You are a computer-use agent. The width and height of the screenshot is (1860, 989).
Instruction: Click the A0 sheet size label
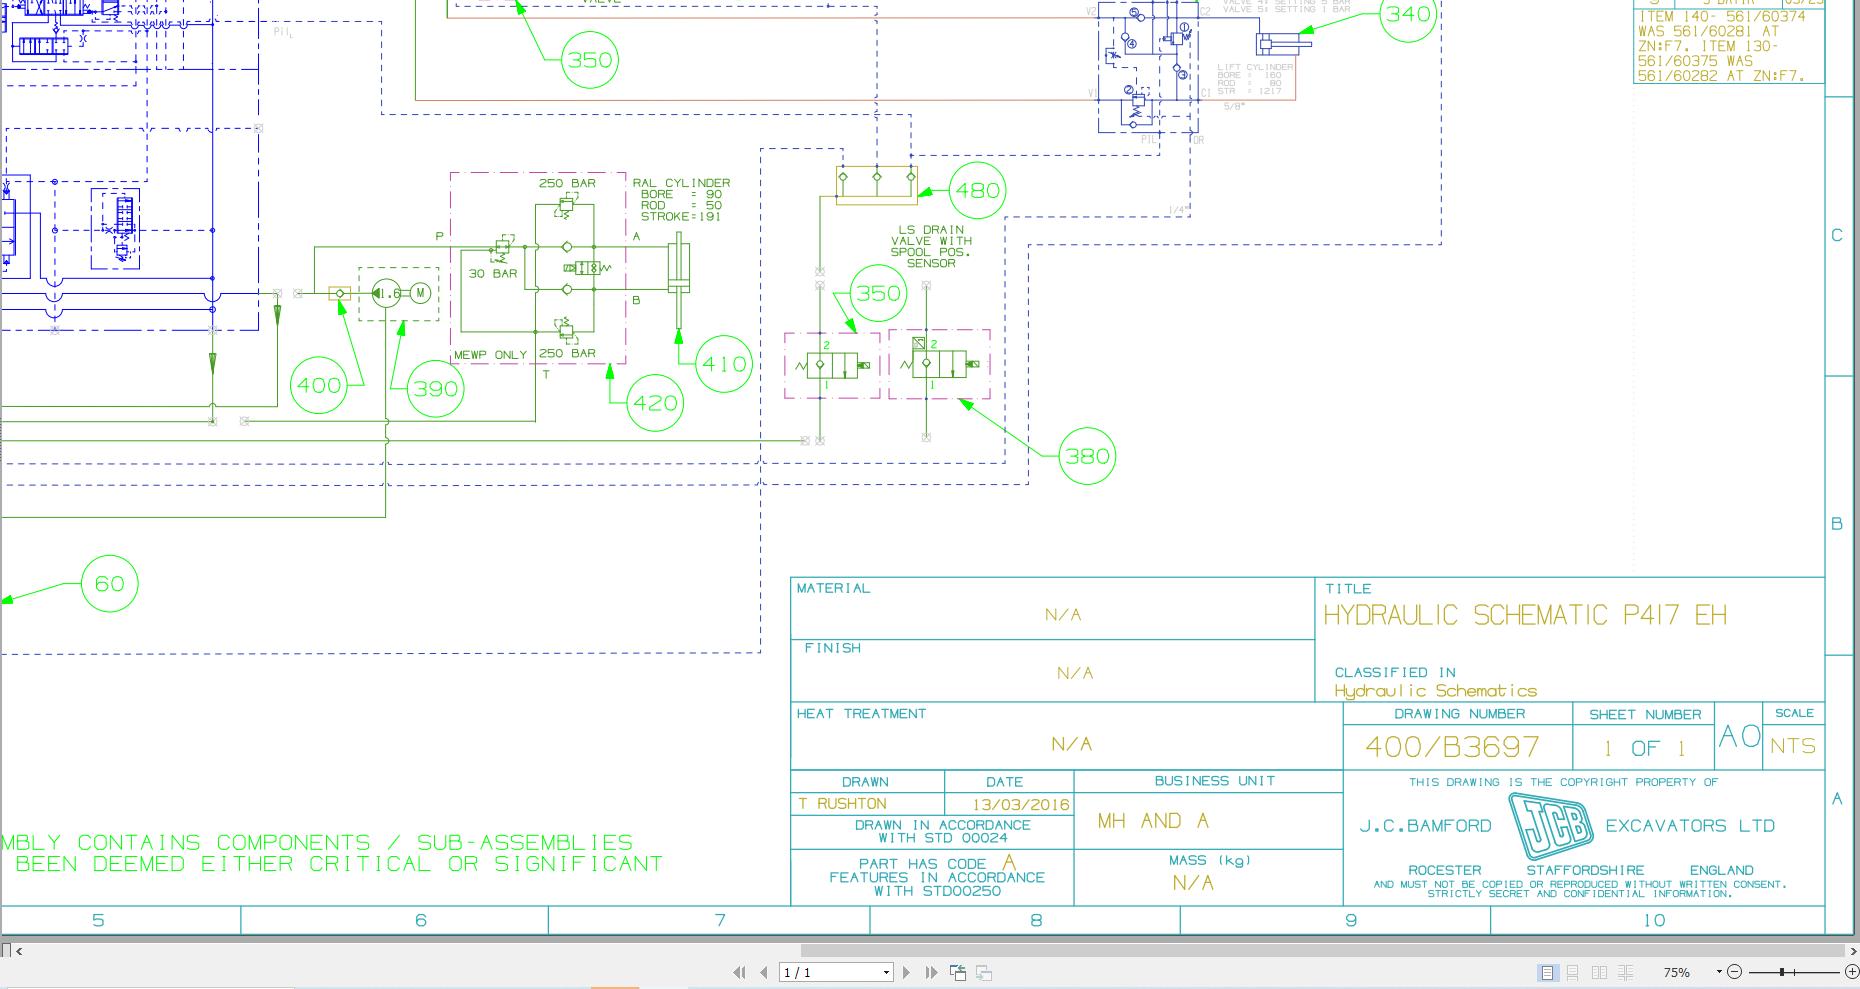pyautogui.click(x=1739, y=737)
